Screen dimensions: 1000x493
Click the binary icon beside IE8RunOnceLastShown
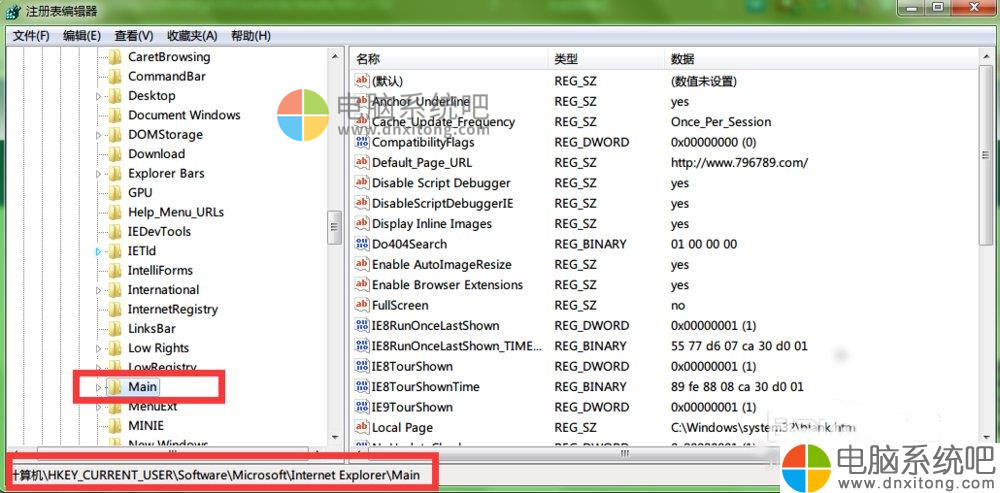[x=362, y=326]
